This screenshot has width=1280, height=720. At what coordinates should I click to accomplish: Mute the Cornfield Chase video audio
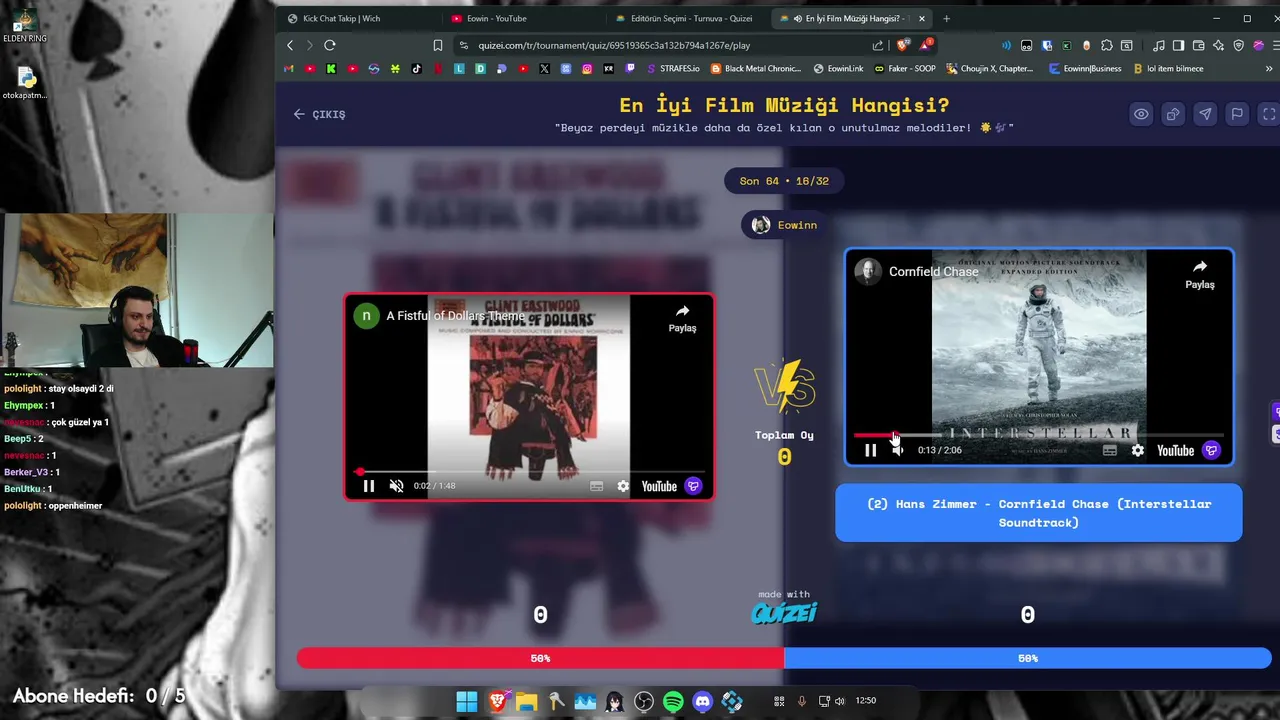point(898,451)
